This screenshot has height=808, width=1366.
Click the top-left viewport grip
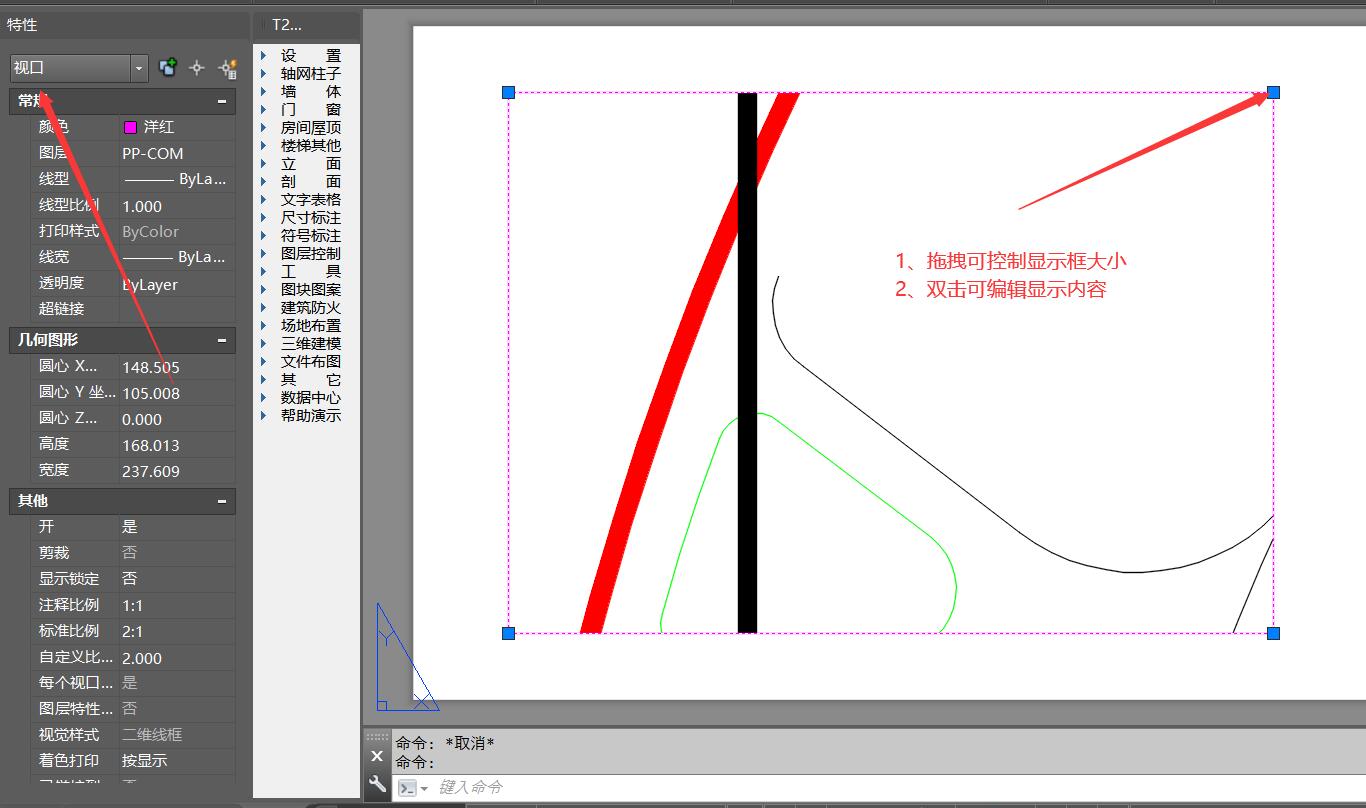[508, 92]
